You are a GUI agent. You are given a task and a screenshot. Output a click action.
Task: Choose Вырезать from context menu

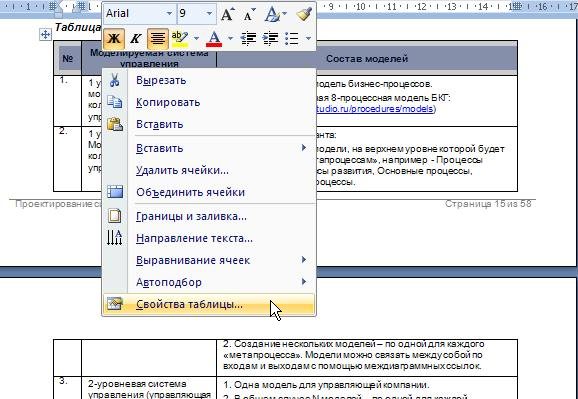tap(209, 80)
